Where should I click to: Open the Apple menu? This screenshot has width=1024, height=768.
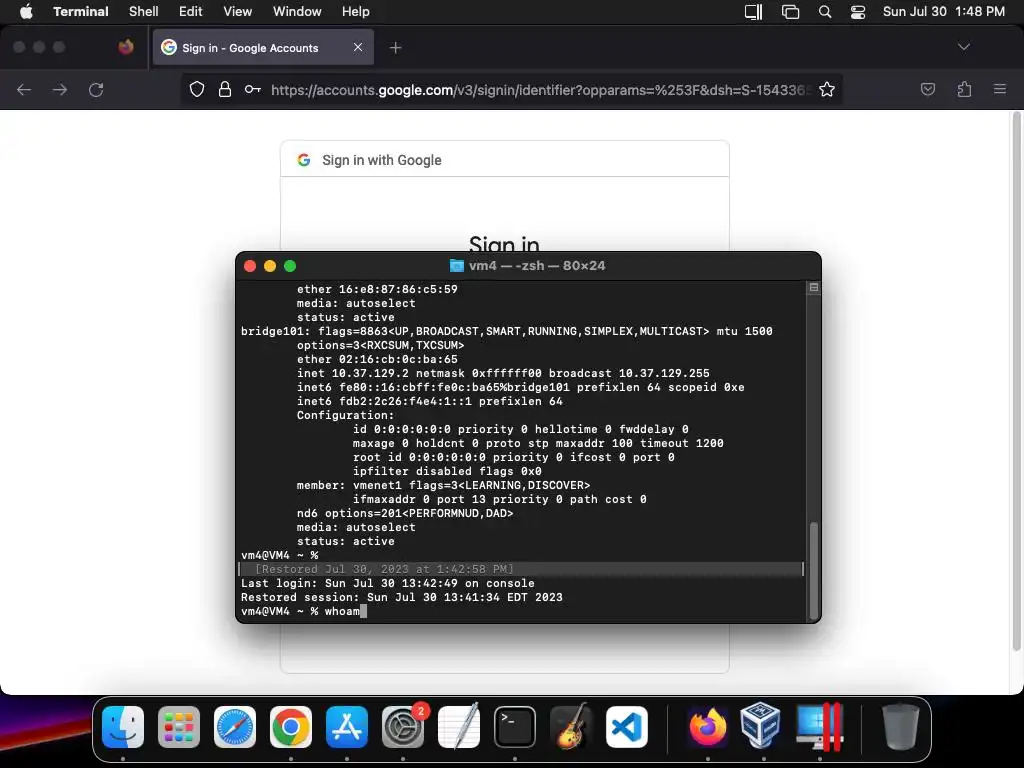coord(26,12)
